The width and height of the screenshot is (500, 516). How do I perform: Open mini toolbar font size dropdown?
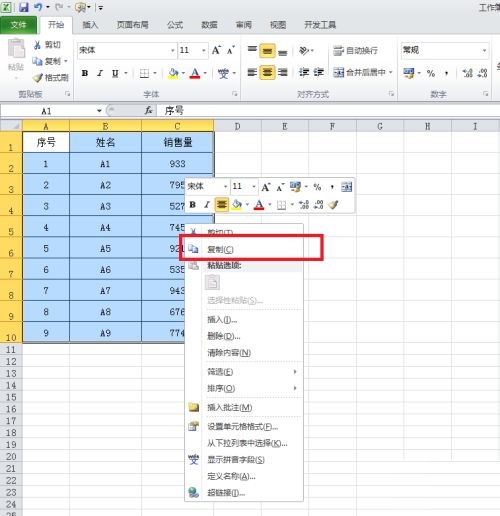(x=254, y=187)
